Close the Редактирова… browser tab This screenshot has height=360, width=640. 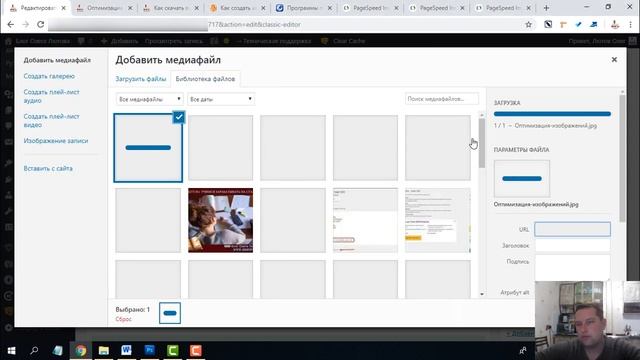tap(63, 8)
